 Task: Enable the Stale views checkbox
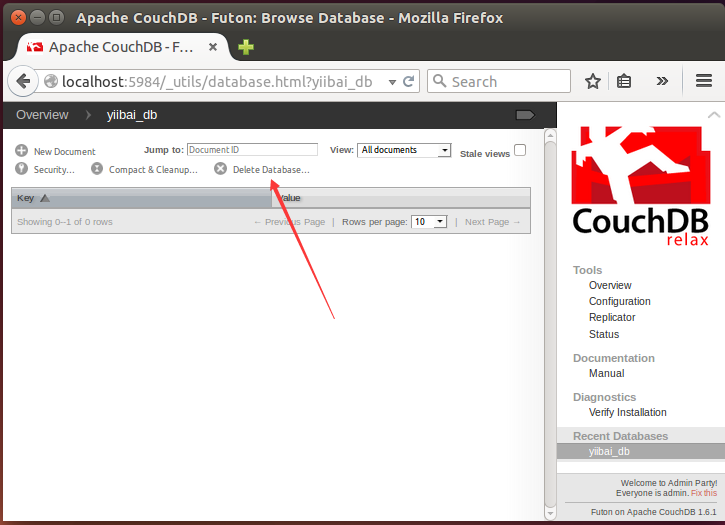520,151
